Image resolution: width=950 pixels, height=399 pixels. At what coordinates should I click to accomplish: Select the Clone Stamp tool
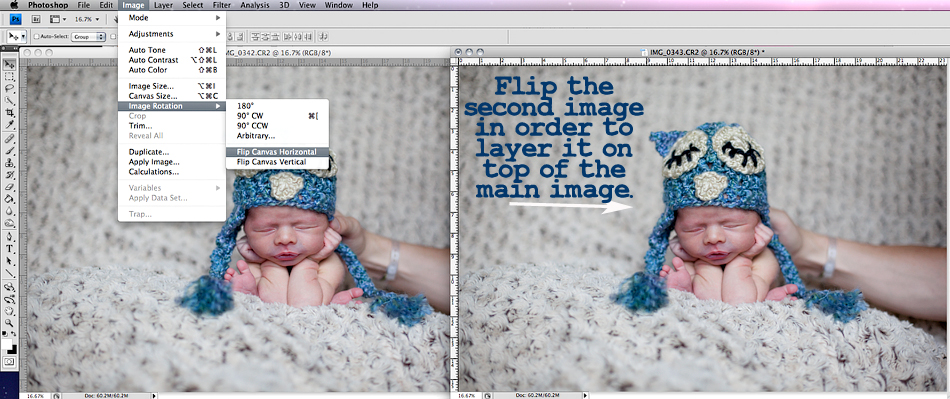click(x=10, y=163)
